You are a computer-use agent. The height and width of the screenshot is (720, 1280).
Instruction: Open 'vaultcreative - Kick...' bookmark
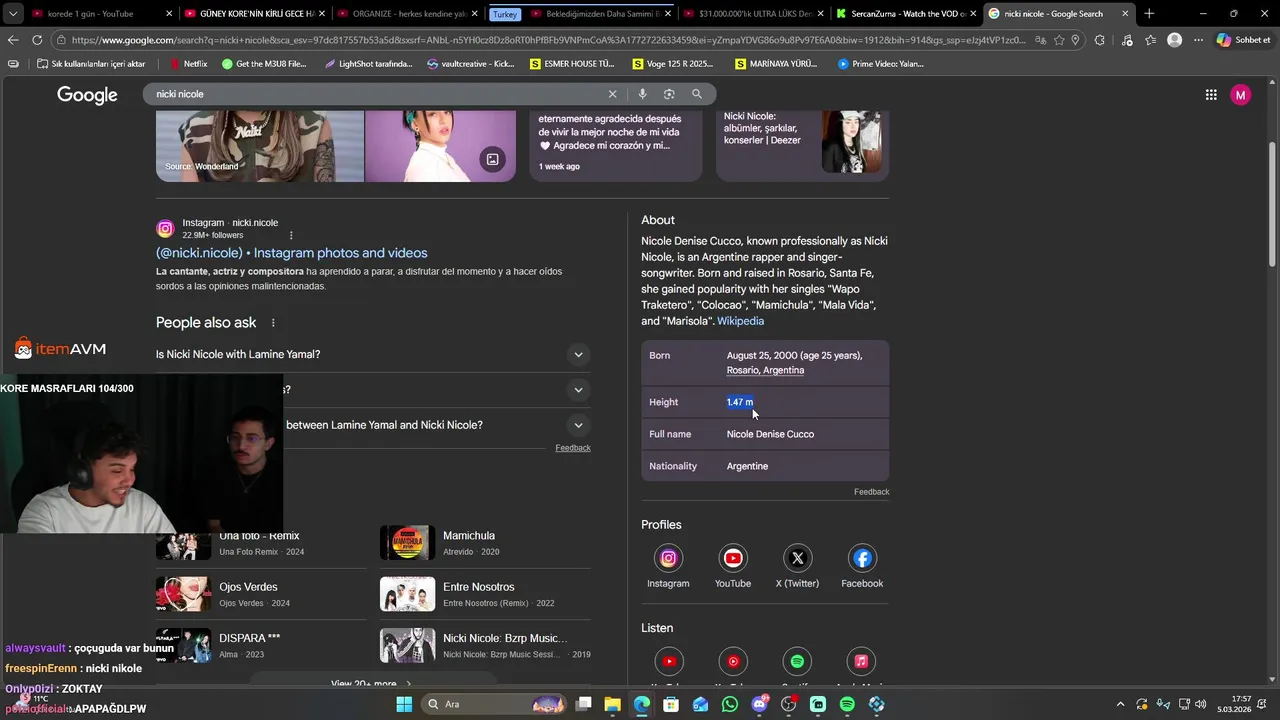pyautogui.click(x=470, y=63)
